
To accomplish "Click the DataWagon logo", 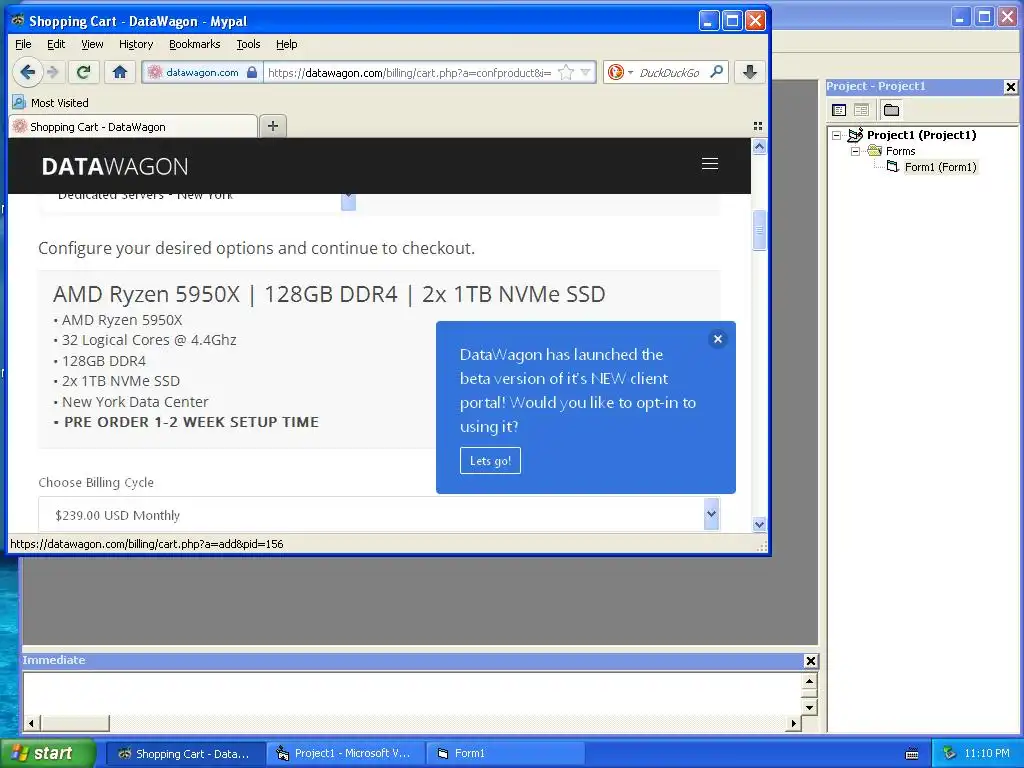I will (x=115, y=167).
